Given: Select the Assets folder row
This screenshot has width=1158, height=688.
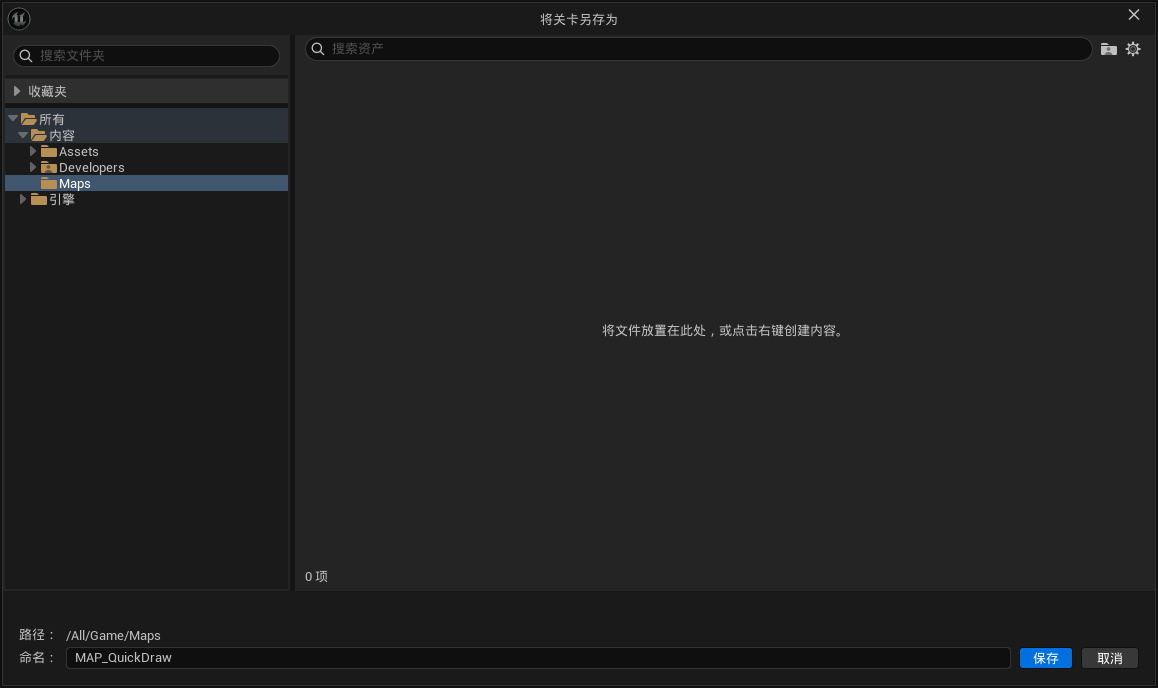Looking at the screenshot, I should point(146,151).
